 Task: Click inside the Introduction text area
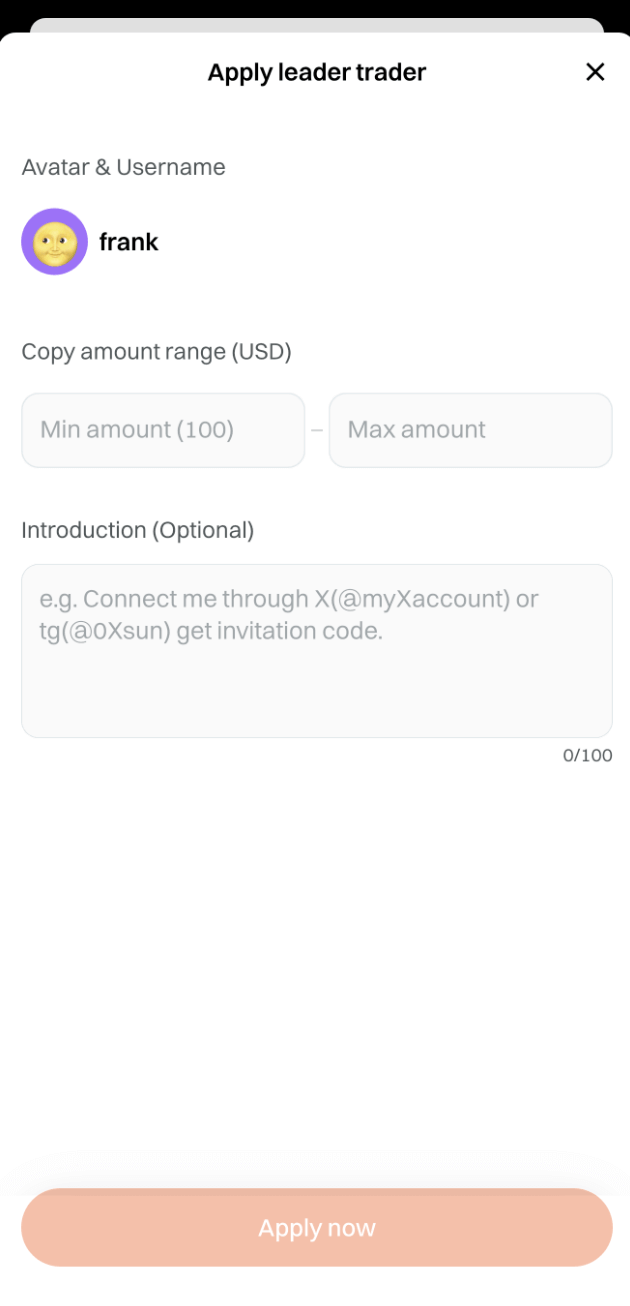[317, 650]
